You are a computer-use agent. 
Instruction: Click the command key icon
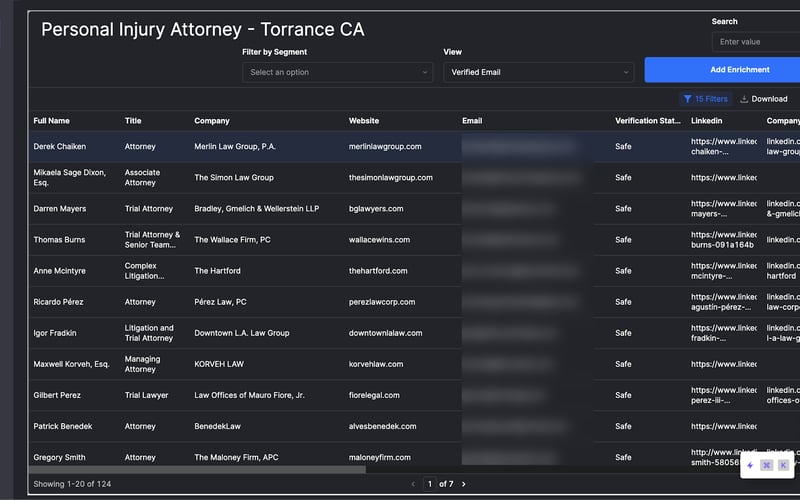(x=767, y=465)
